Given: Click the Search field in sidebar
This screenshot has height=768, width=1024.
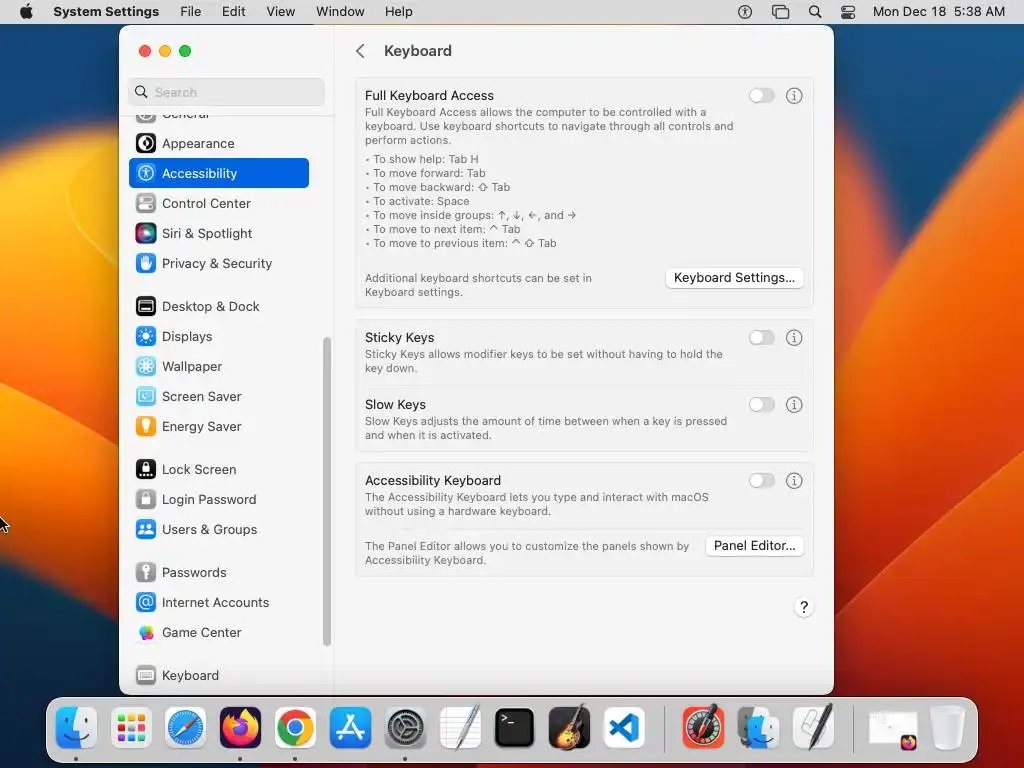Looking at the screenshot, I should (x=227, y=92).
